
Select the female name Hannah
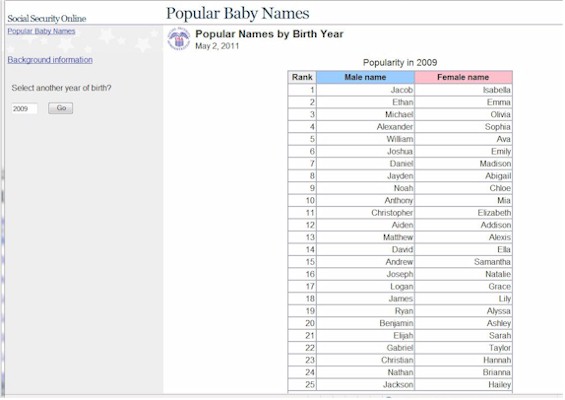click(x=497, y=360)
